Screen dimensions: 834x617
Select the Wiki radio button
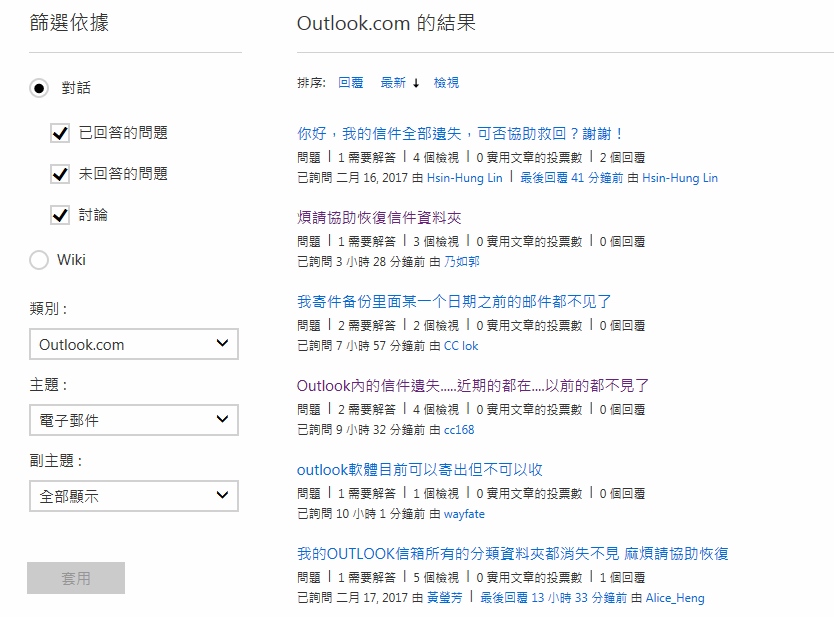pos(39,260)
